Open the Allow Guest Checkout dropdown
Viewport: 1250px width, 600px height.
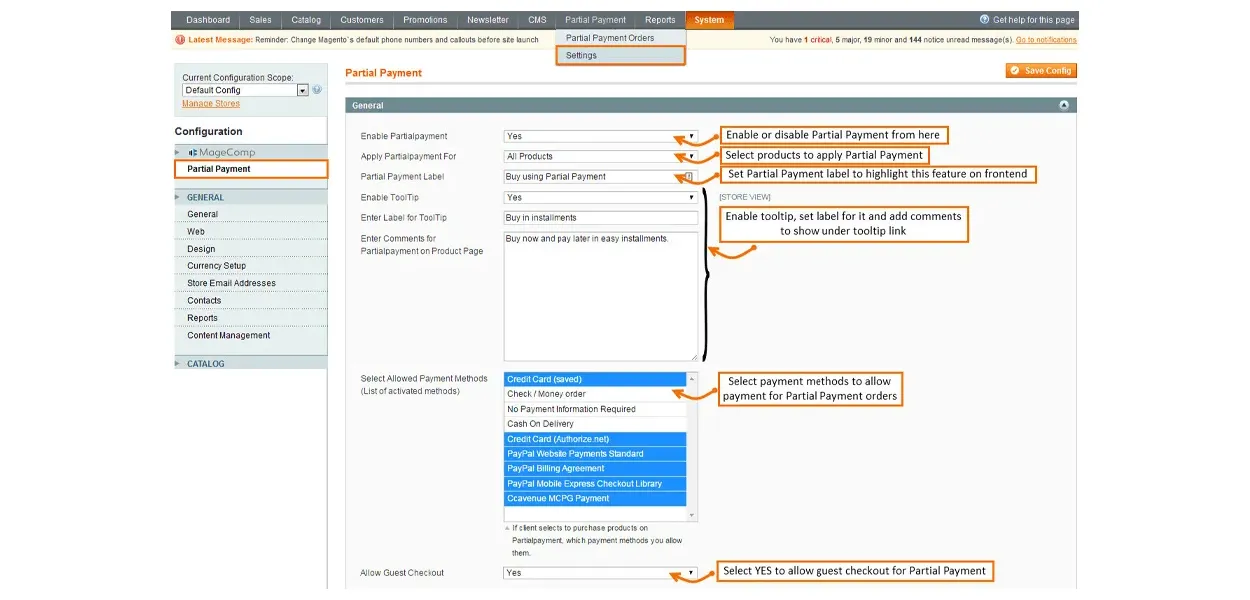click(600, 573)
